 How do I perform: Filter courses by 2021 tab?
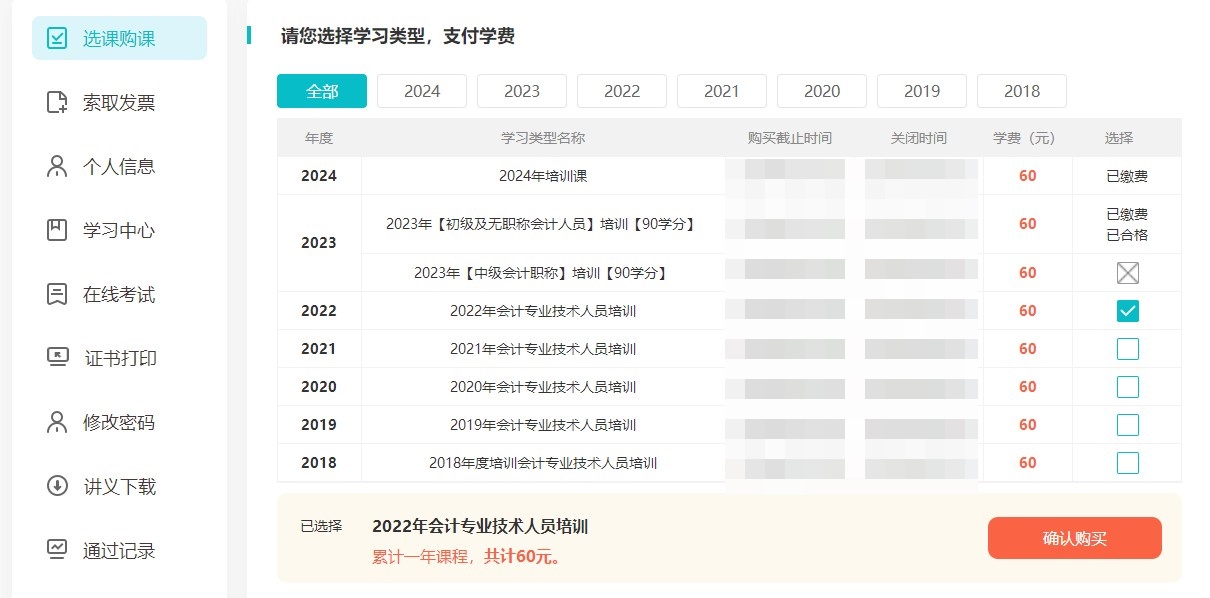coord(722,91)
